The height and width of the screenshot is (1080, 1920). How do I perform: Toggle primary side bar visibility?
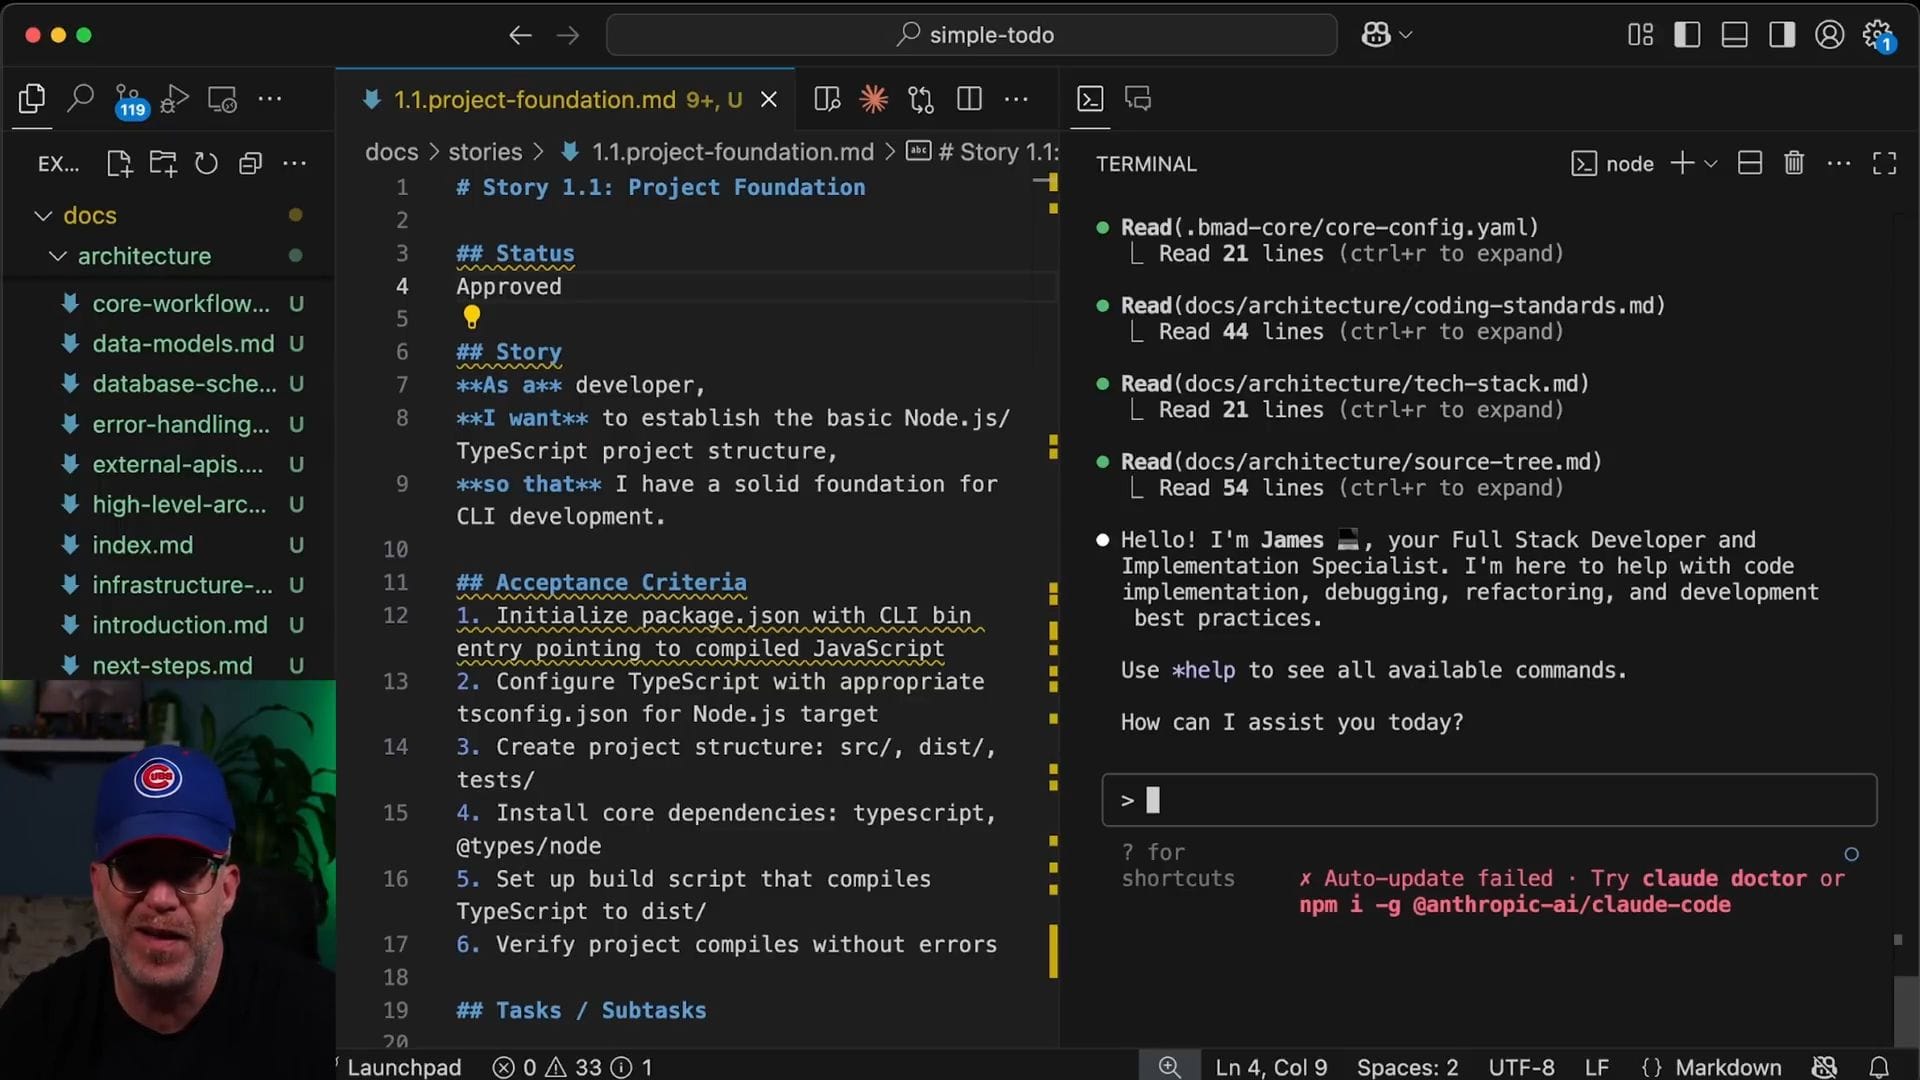(1687, 35)
